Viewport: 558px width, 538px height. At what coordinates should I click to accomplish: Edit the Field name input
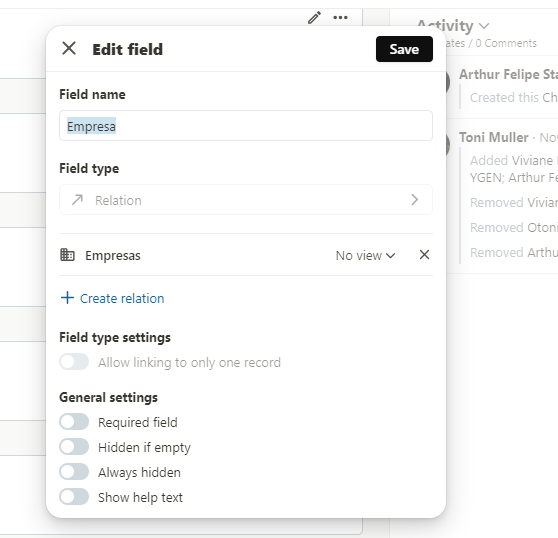[246, 126]
